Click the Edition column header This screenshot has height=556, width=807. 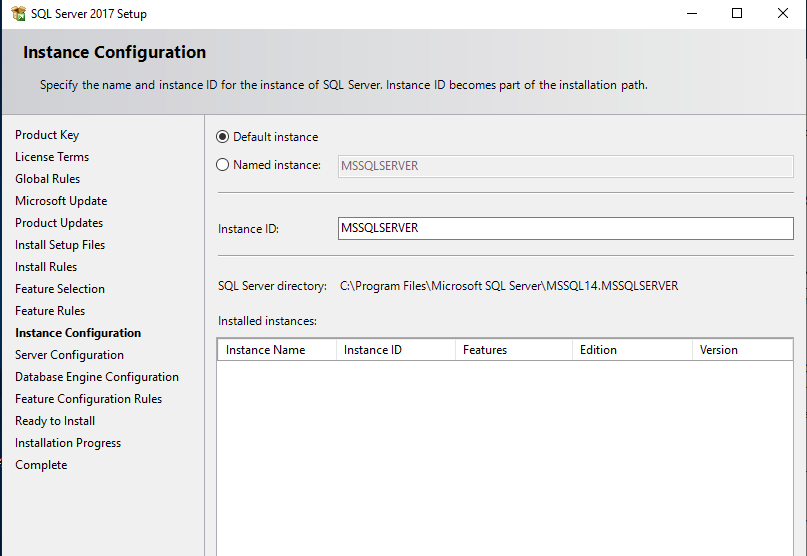(x=633, y=350)
